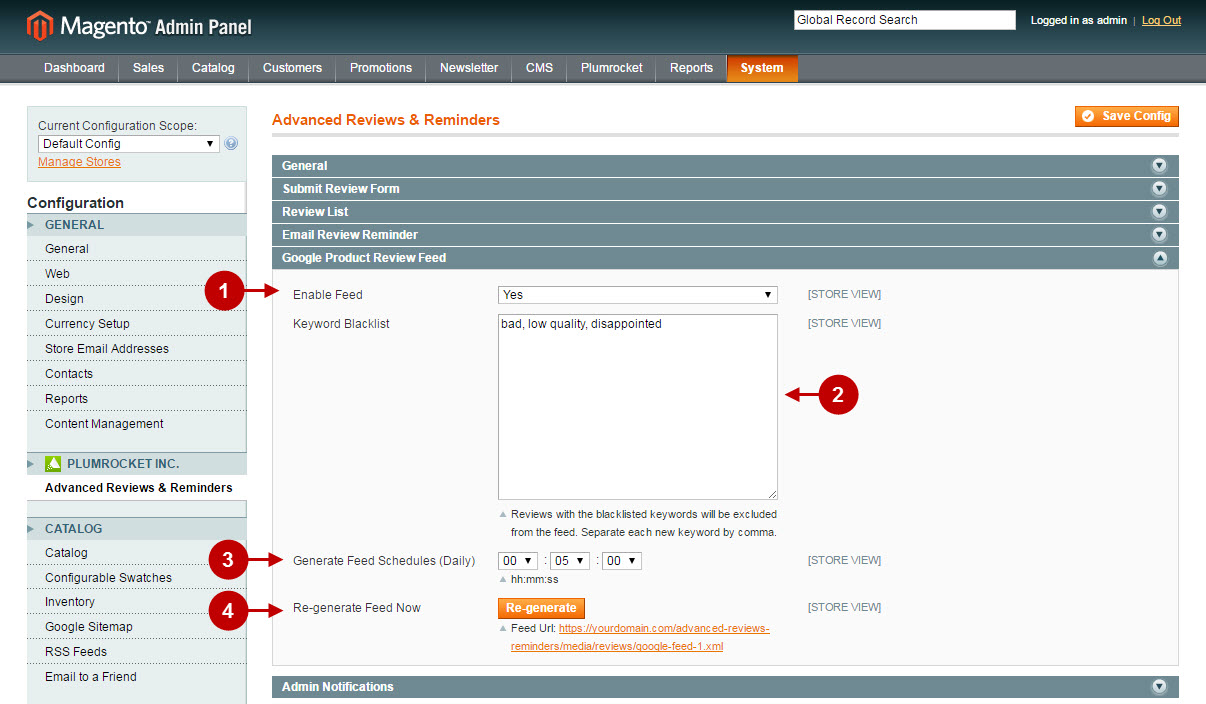Expand the General section arrow icon
The image size is (1206, 704).
coord(1159,166)
